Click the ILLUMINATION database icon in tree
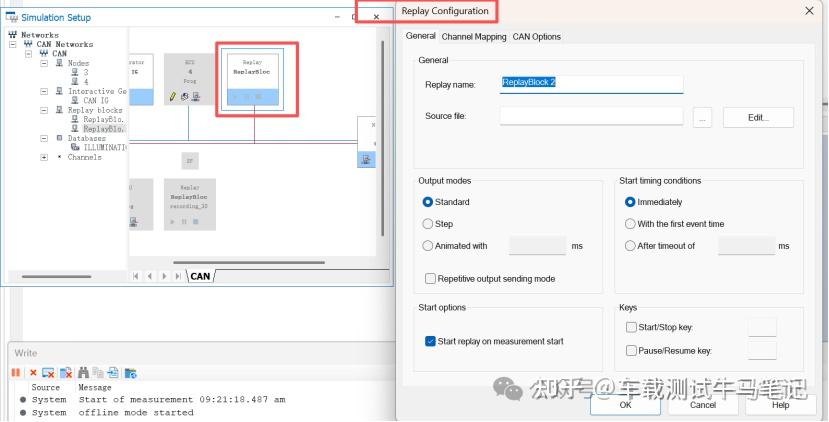 point(75,147)
